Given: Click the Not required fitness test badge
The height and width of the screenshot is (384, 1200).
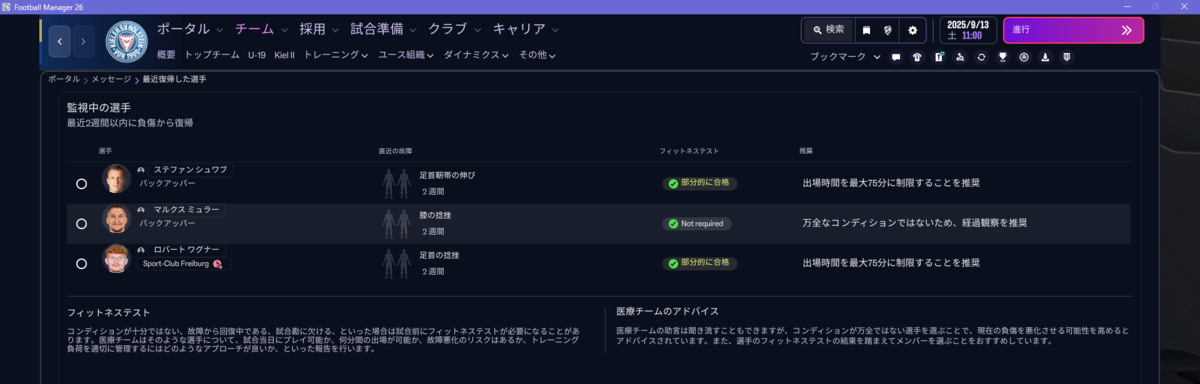Looking at the screenshot, I should (x=697, y=224).
